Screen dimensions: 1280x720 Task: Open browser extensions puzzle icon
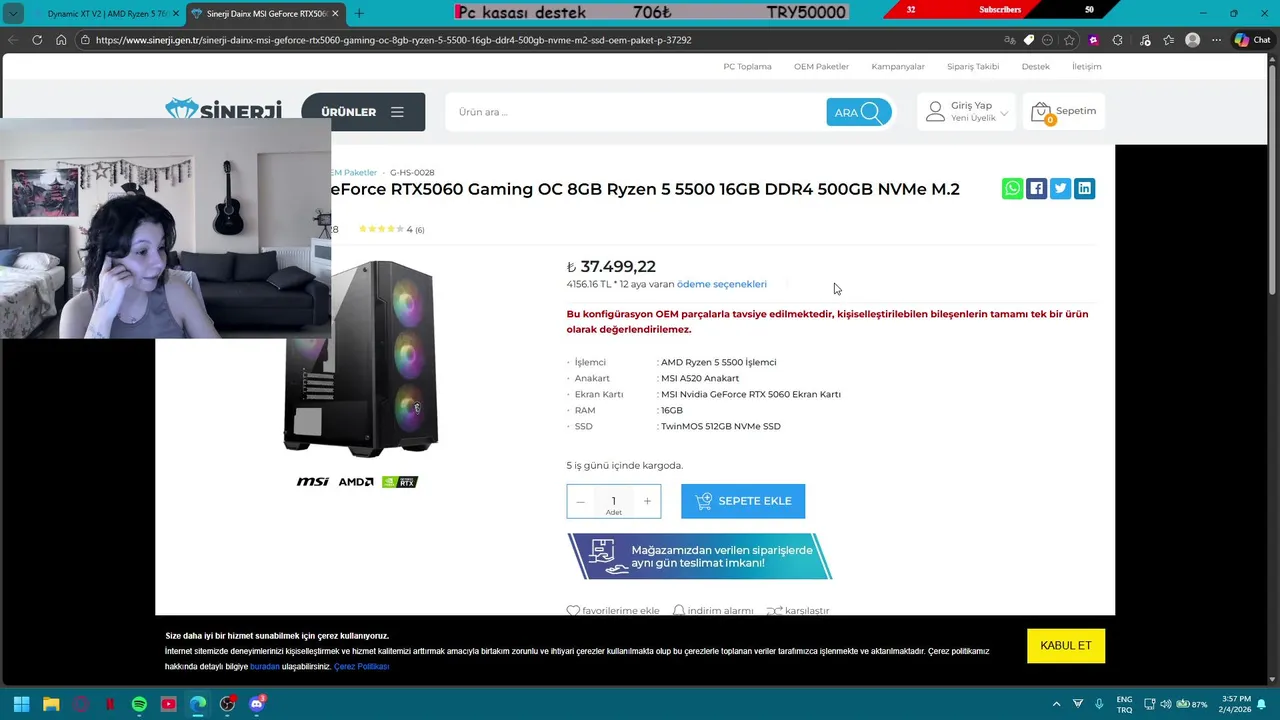coord(1118,40)
